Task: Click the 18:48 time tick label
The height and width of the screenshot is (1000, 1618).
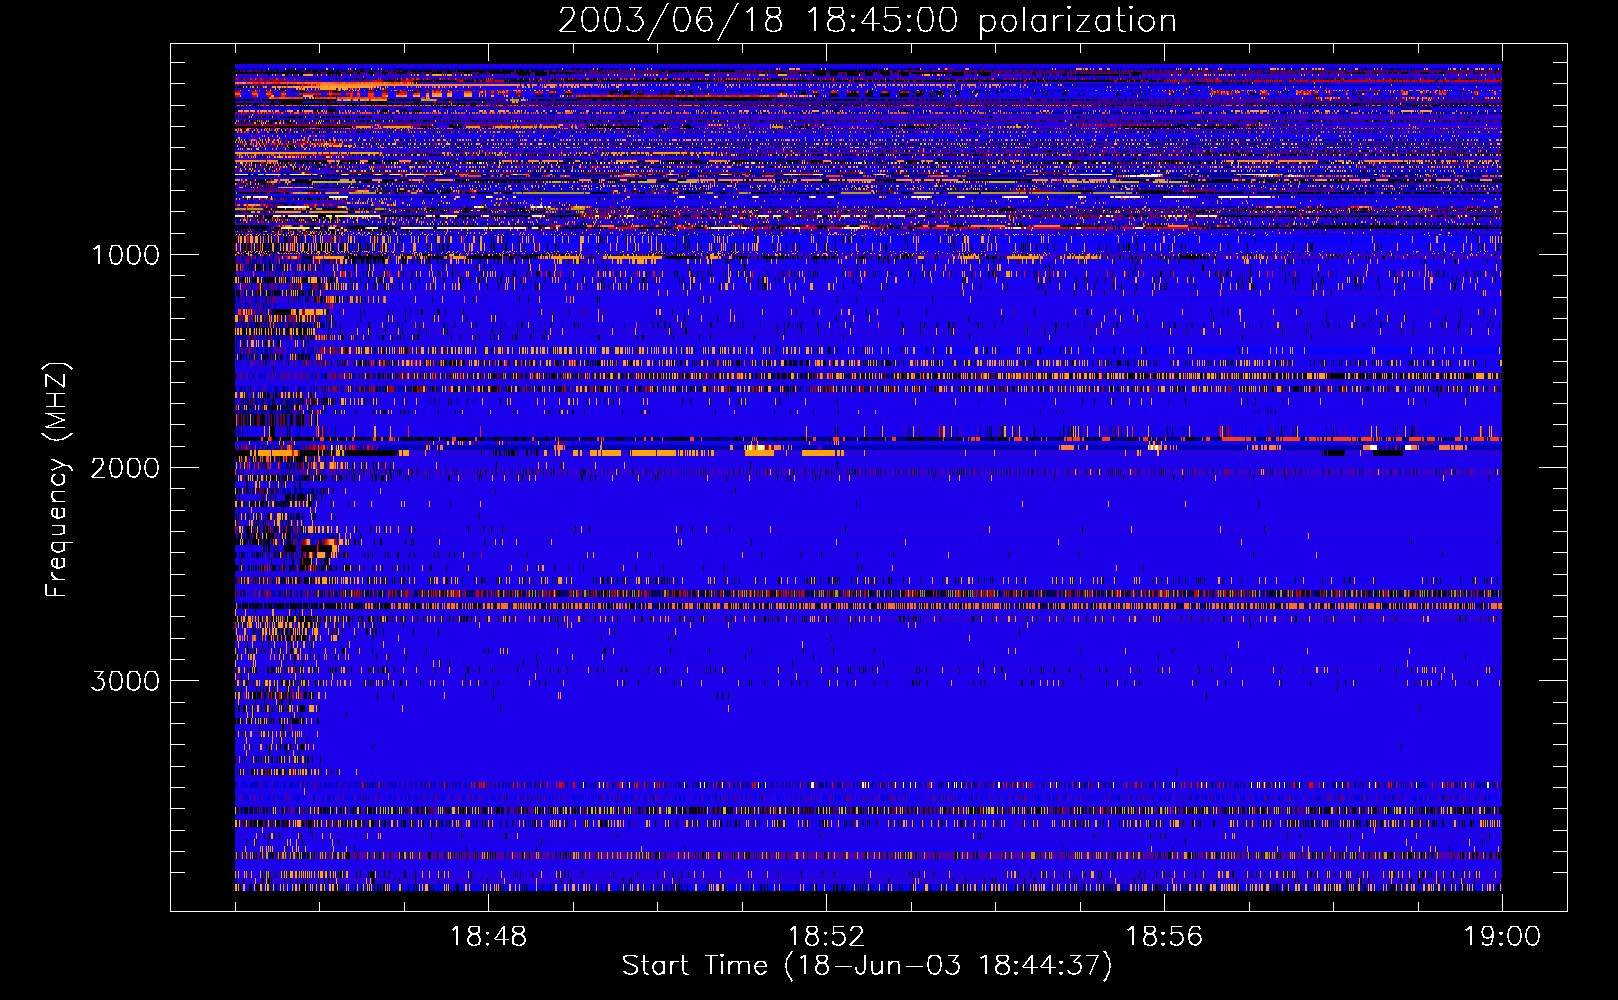Action: (488, 937)
